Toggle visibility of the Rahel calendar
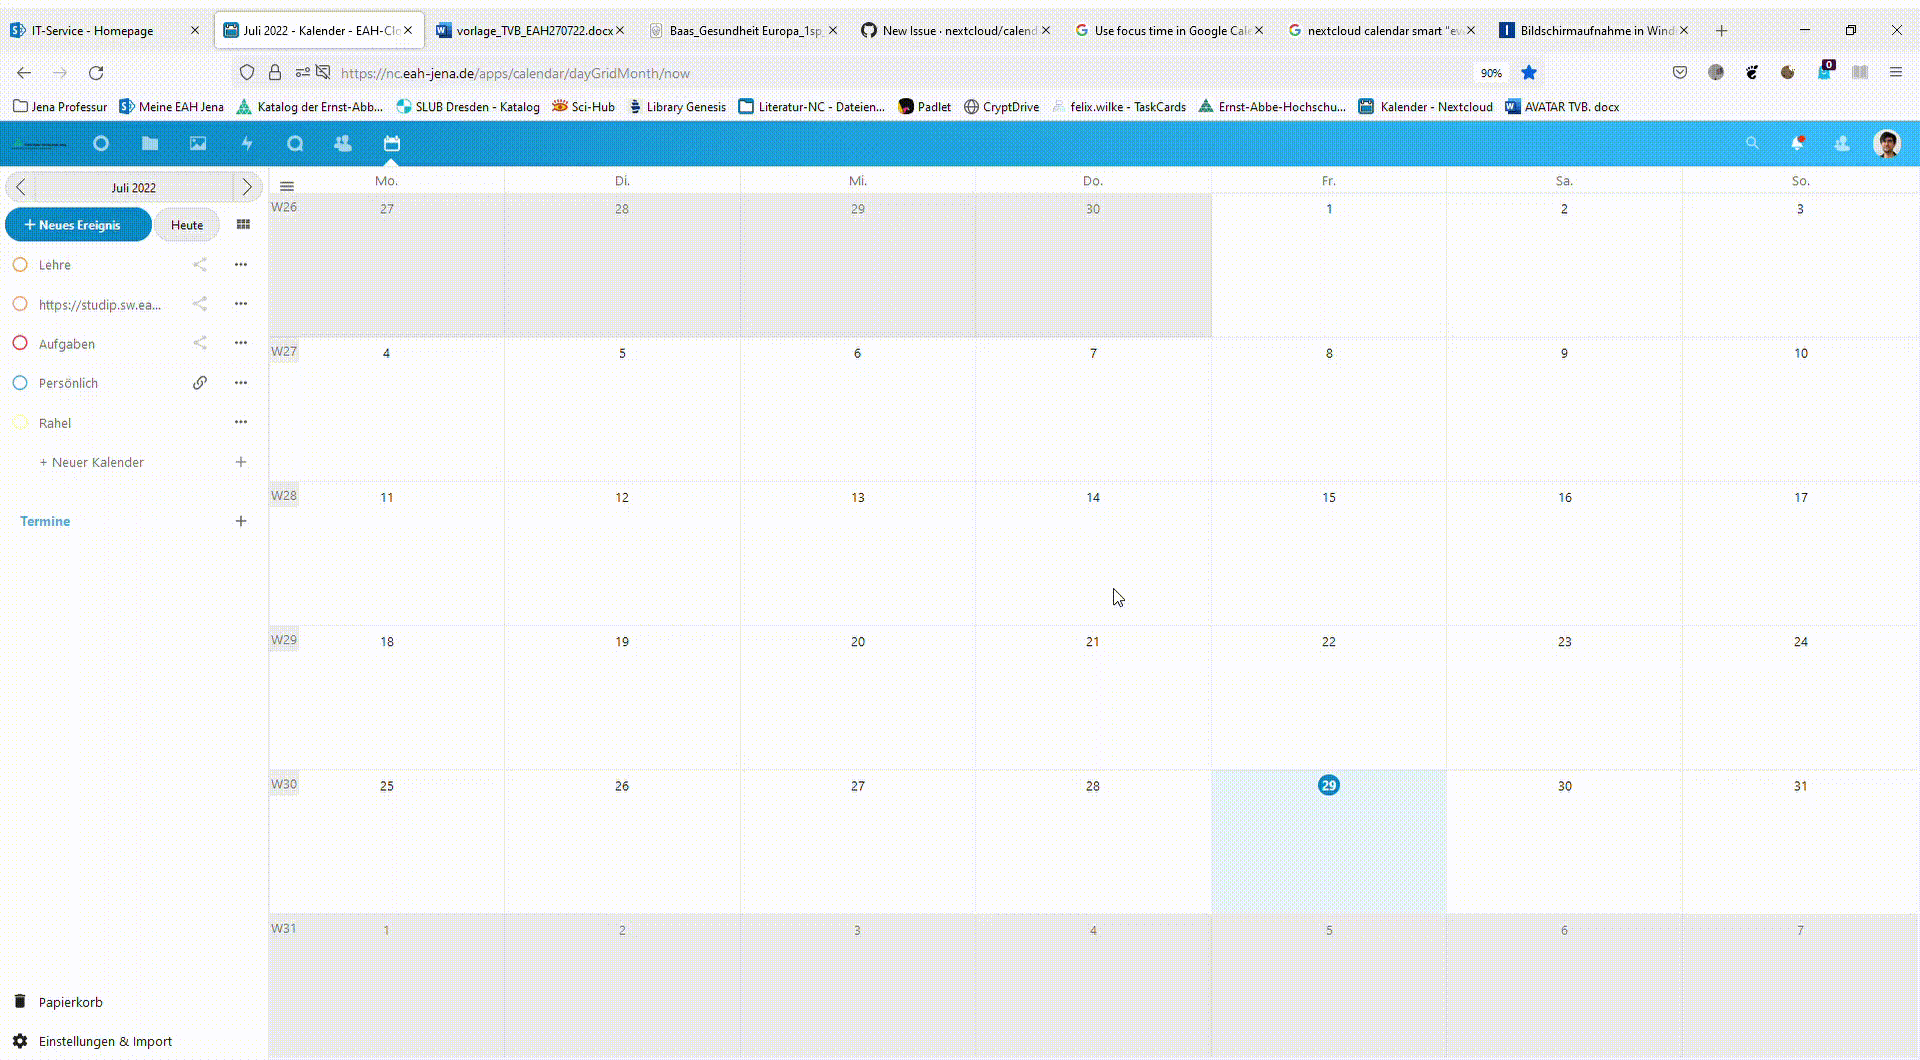This screenshot has width=1920, height=1060. pyautogui.click(x=21, y=422)
